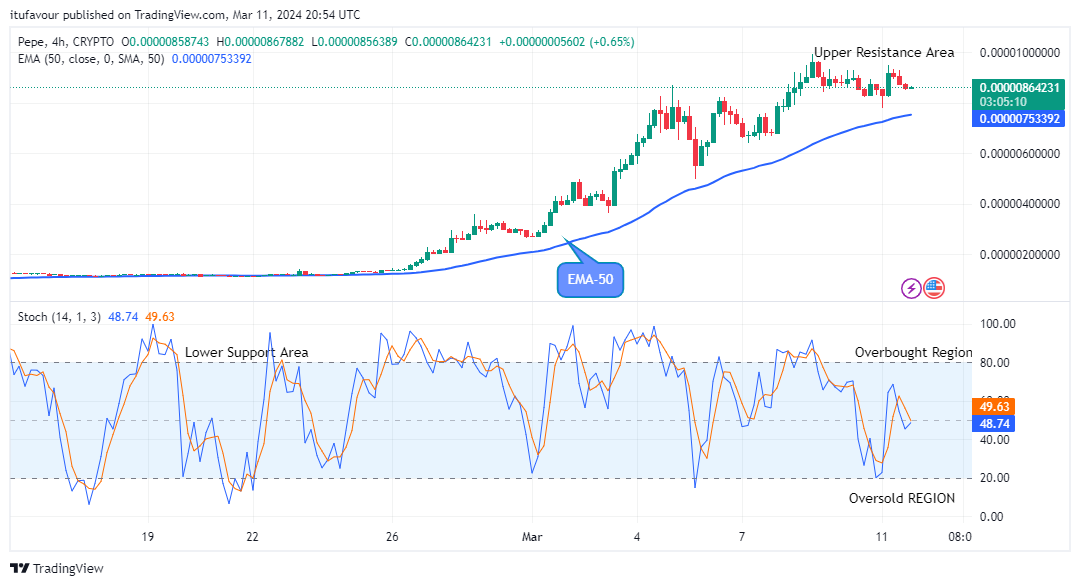Click the 22 date on time axis

(253, 536)
